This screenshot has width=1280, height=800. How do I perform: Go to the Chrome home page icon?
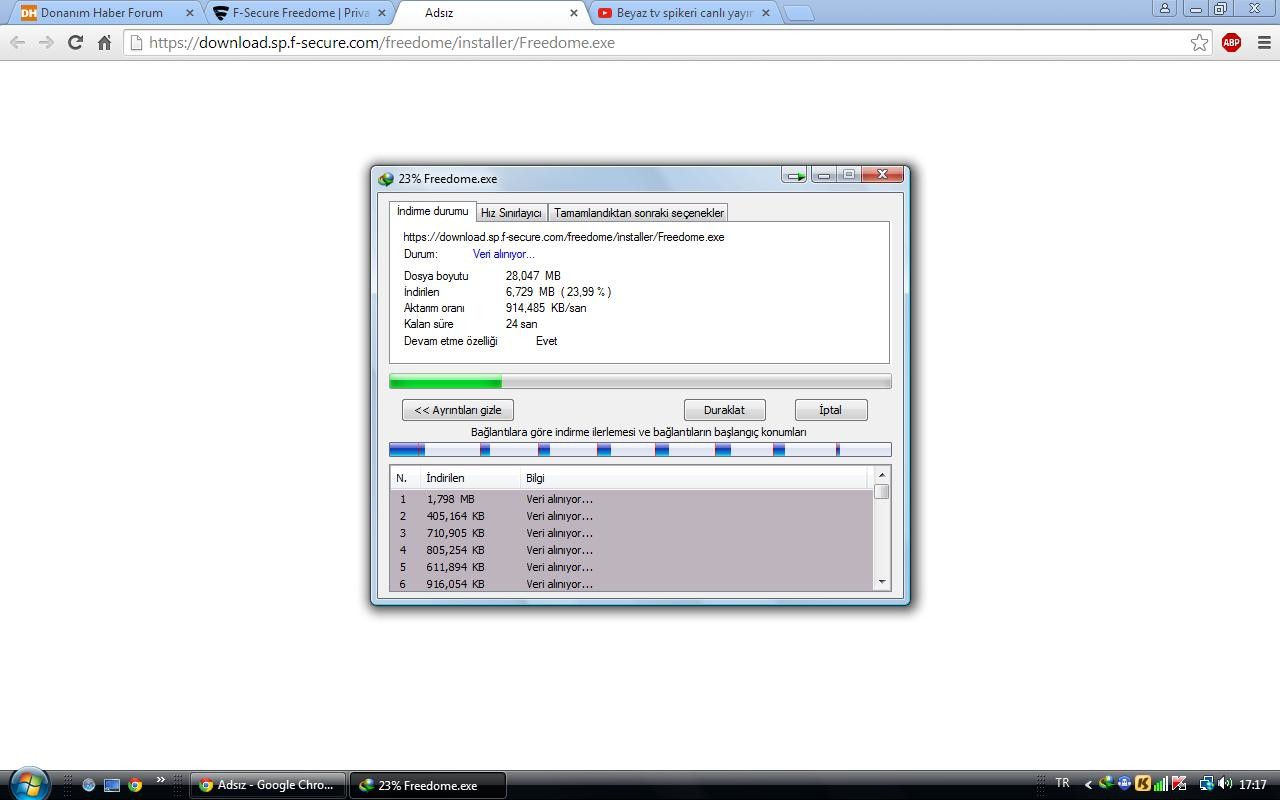point(104,42)
